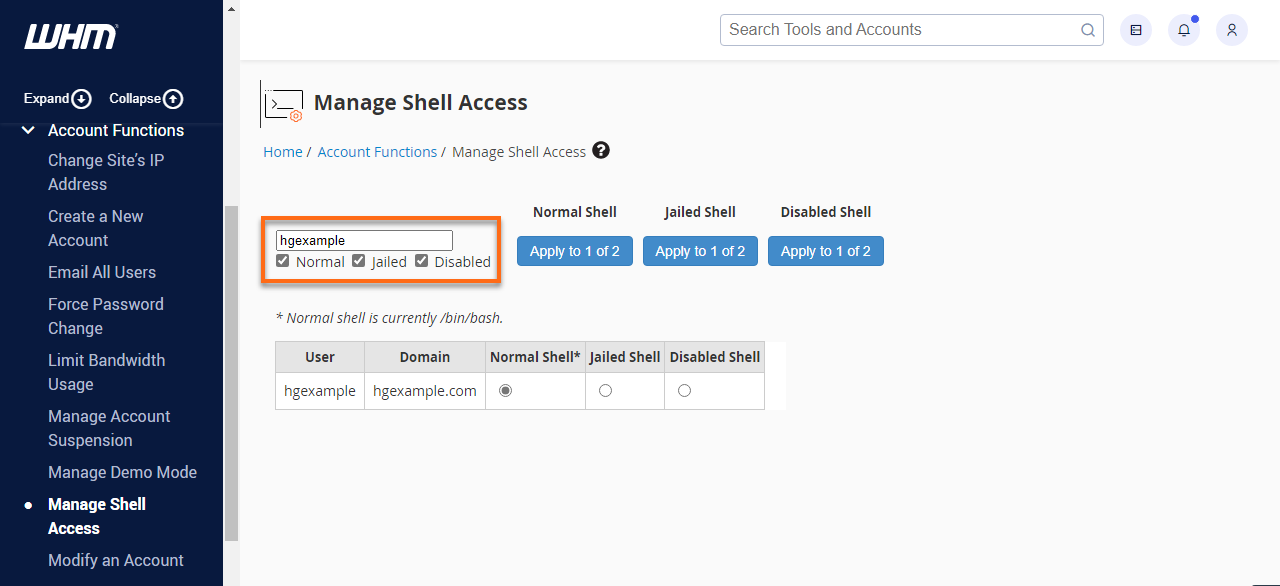Apply Normal Shell to 1 of 2
The height and width of the screenshot is (586, 1280).
(x=574, y=251)
